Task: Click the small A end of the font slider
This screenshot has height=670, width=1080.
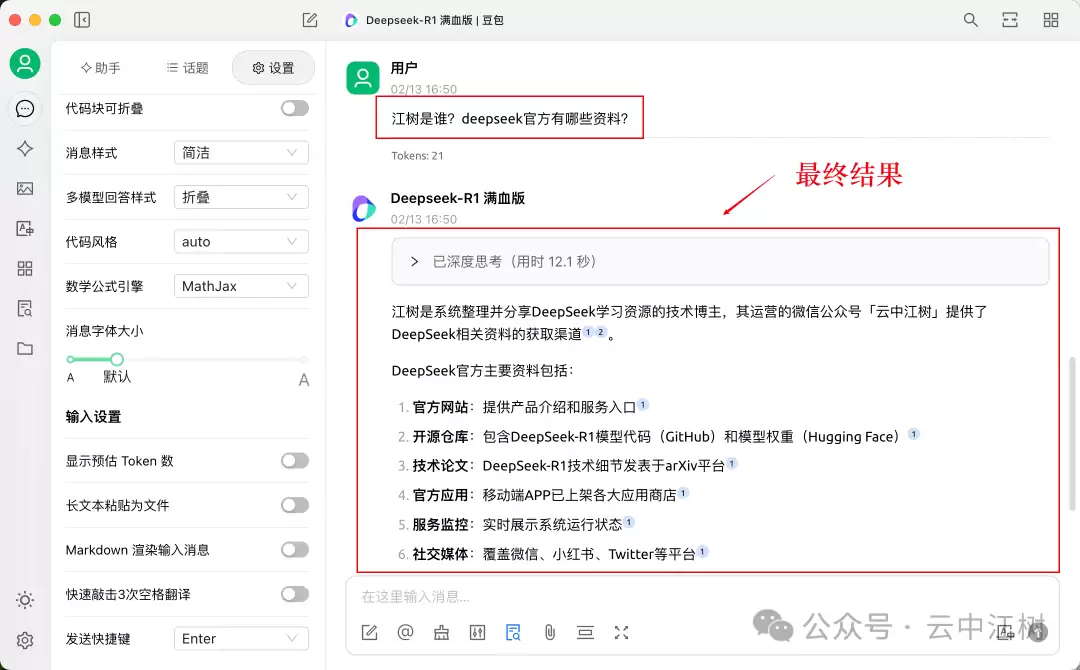Action: pyautogui.click(x=70, y=377)
